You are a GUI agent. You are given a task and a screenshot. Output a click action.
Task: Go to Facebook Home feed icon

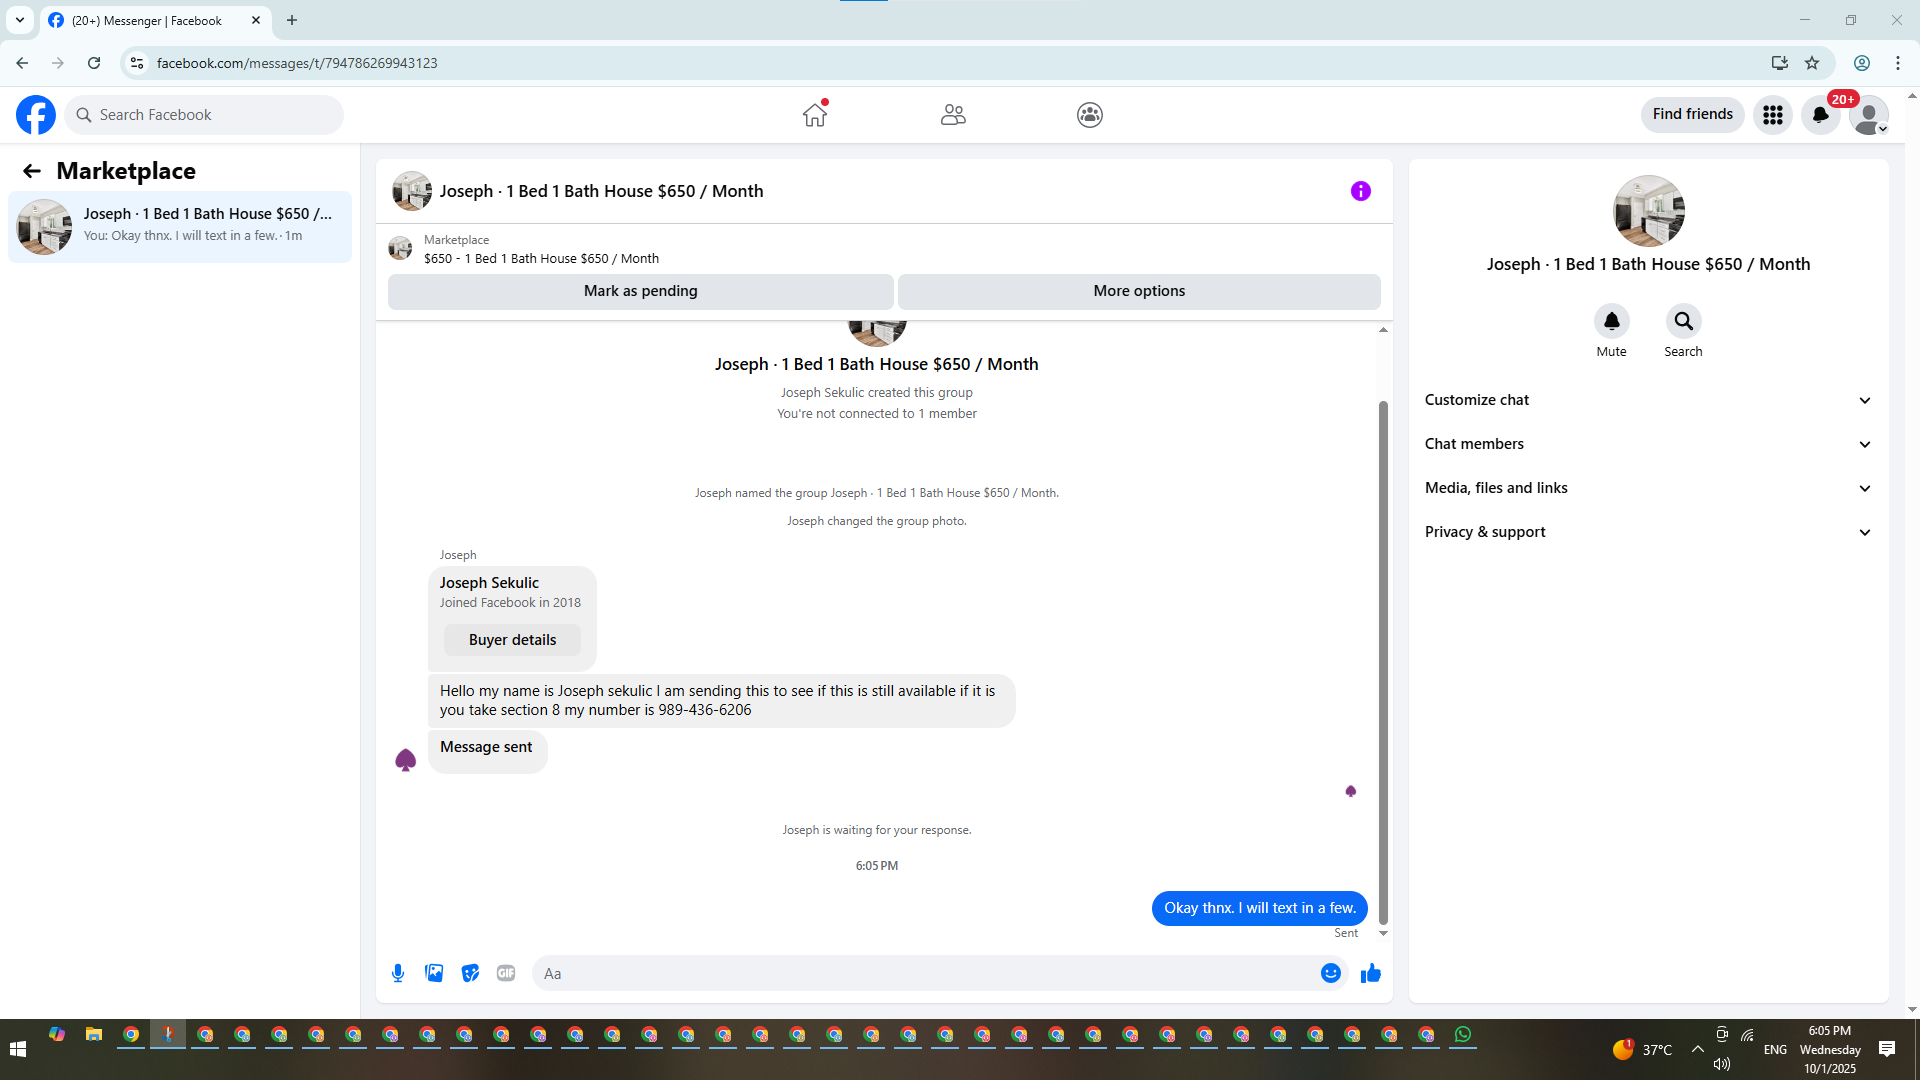(x=815, y=115)
